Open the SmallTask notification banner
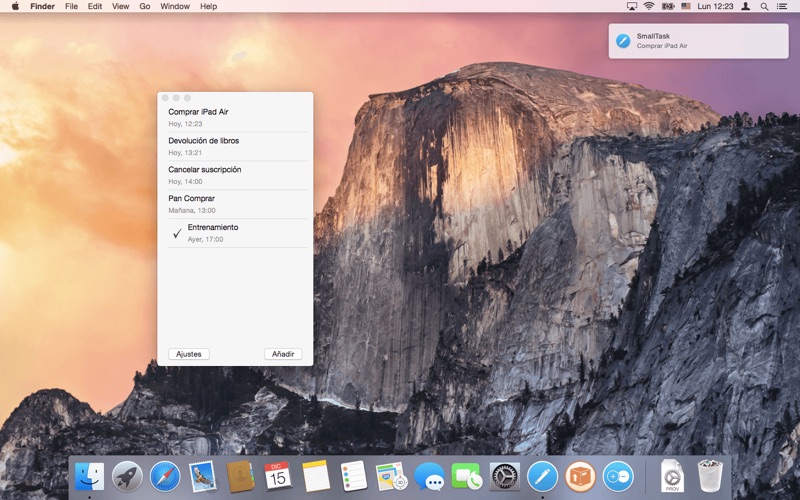800x500 pixels. 698,41
